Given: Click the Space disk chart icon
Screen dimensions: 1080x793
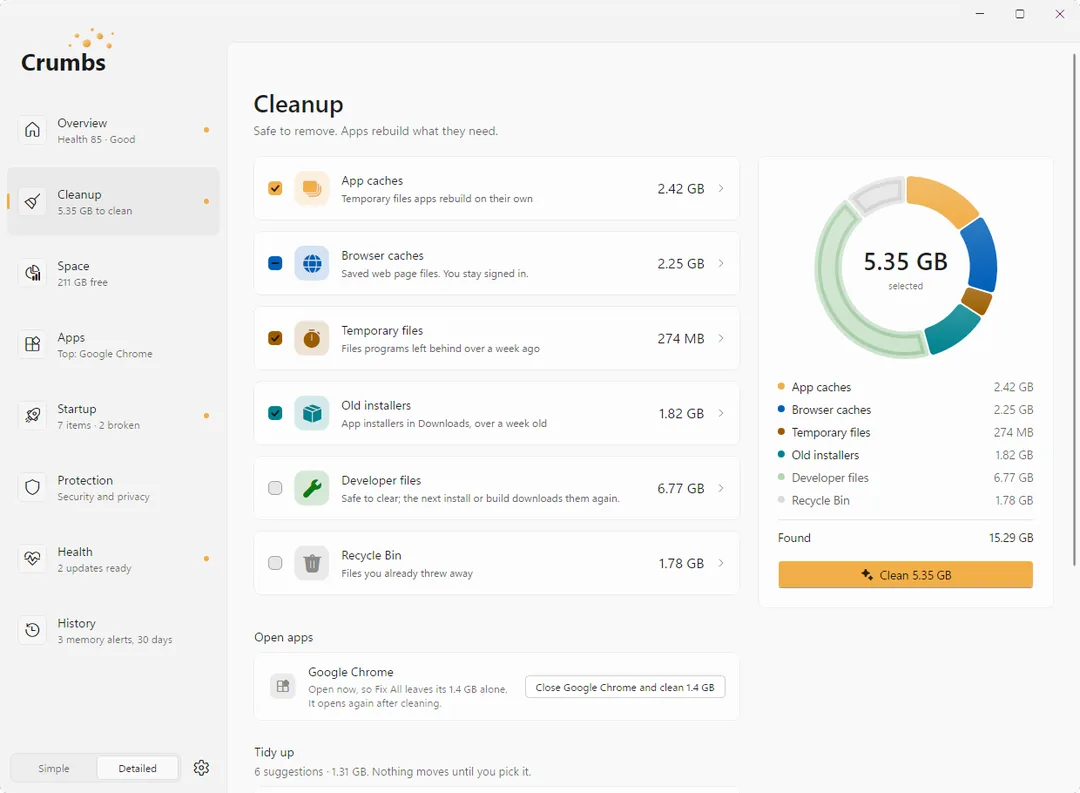Looking at the screenshot, I should 32,273.
